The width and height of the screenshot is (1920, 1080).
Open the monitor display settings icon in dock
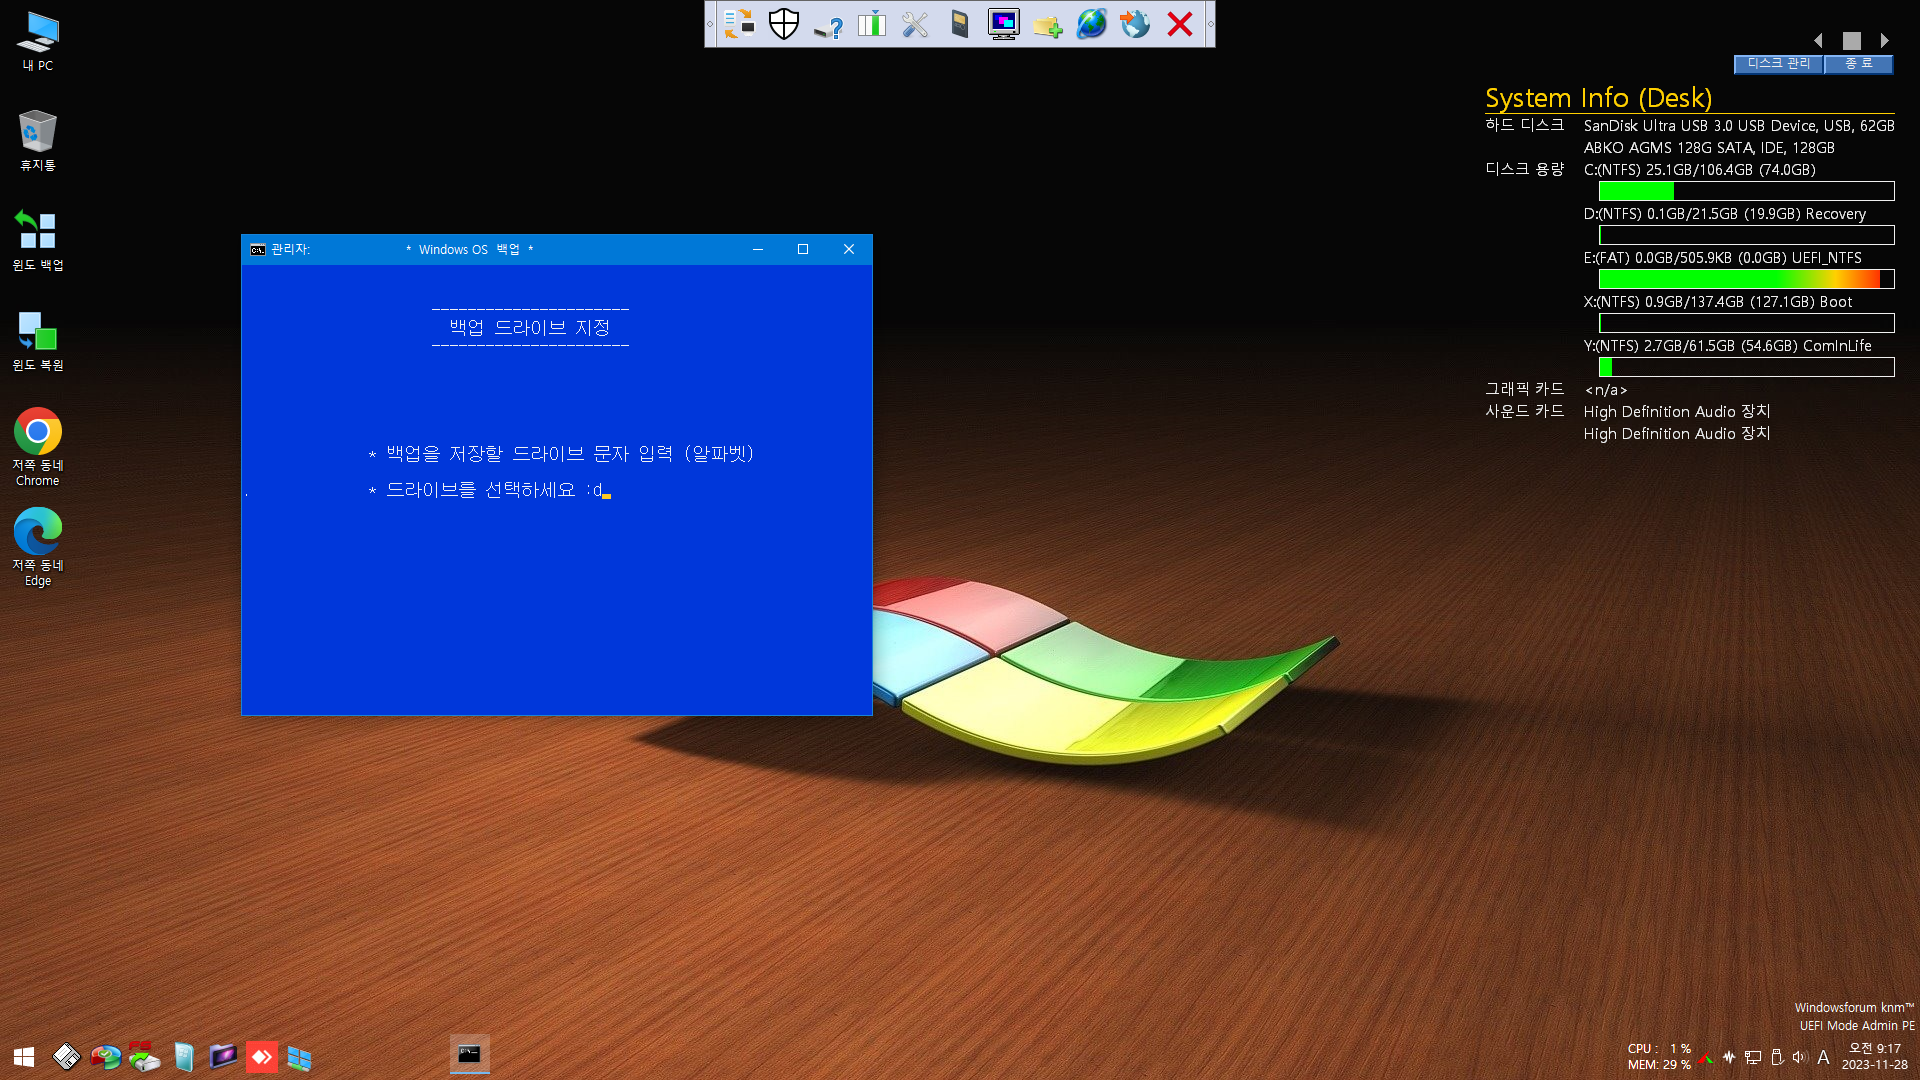point(1003,24)
